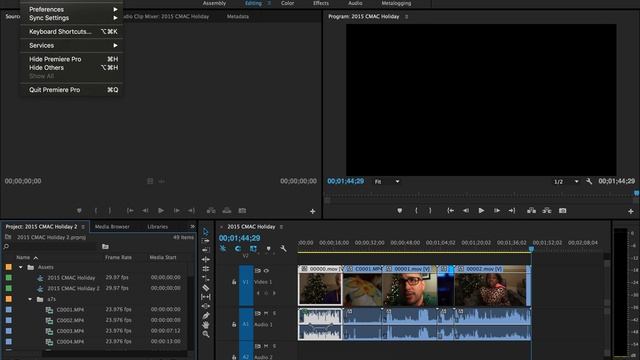Click orange label swatch of Assets bin
The height and width of the screenshot is (360, 640).
pyautogui.click(x=9, y=267)
